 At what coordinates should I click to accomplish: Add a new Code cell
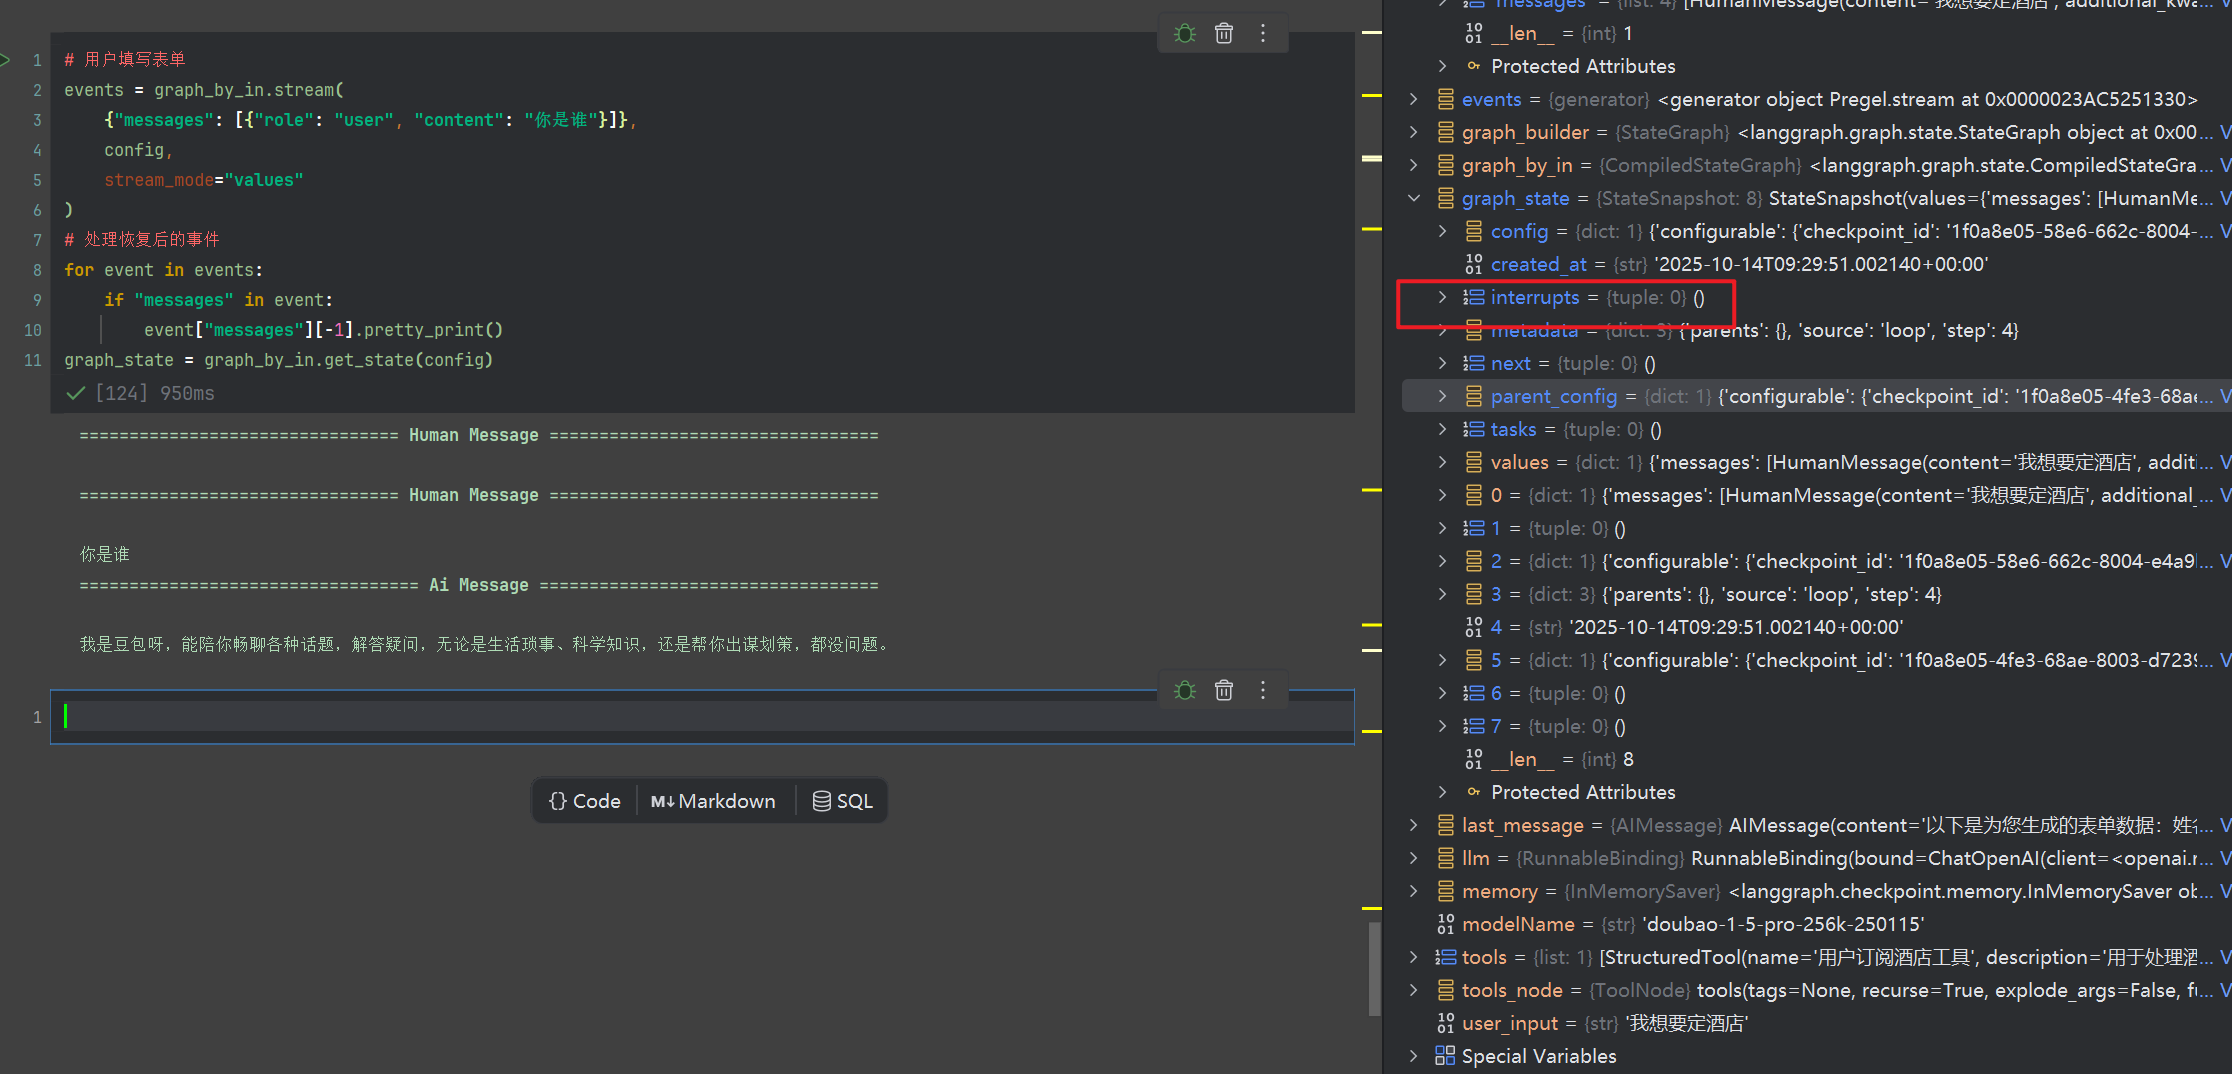point(585,801)
